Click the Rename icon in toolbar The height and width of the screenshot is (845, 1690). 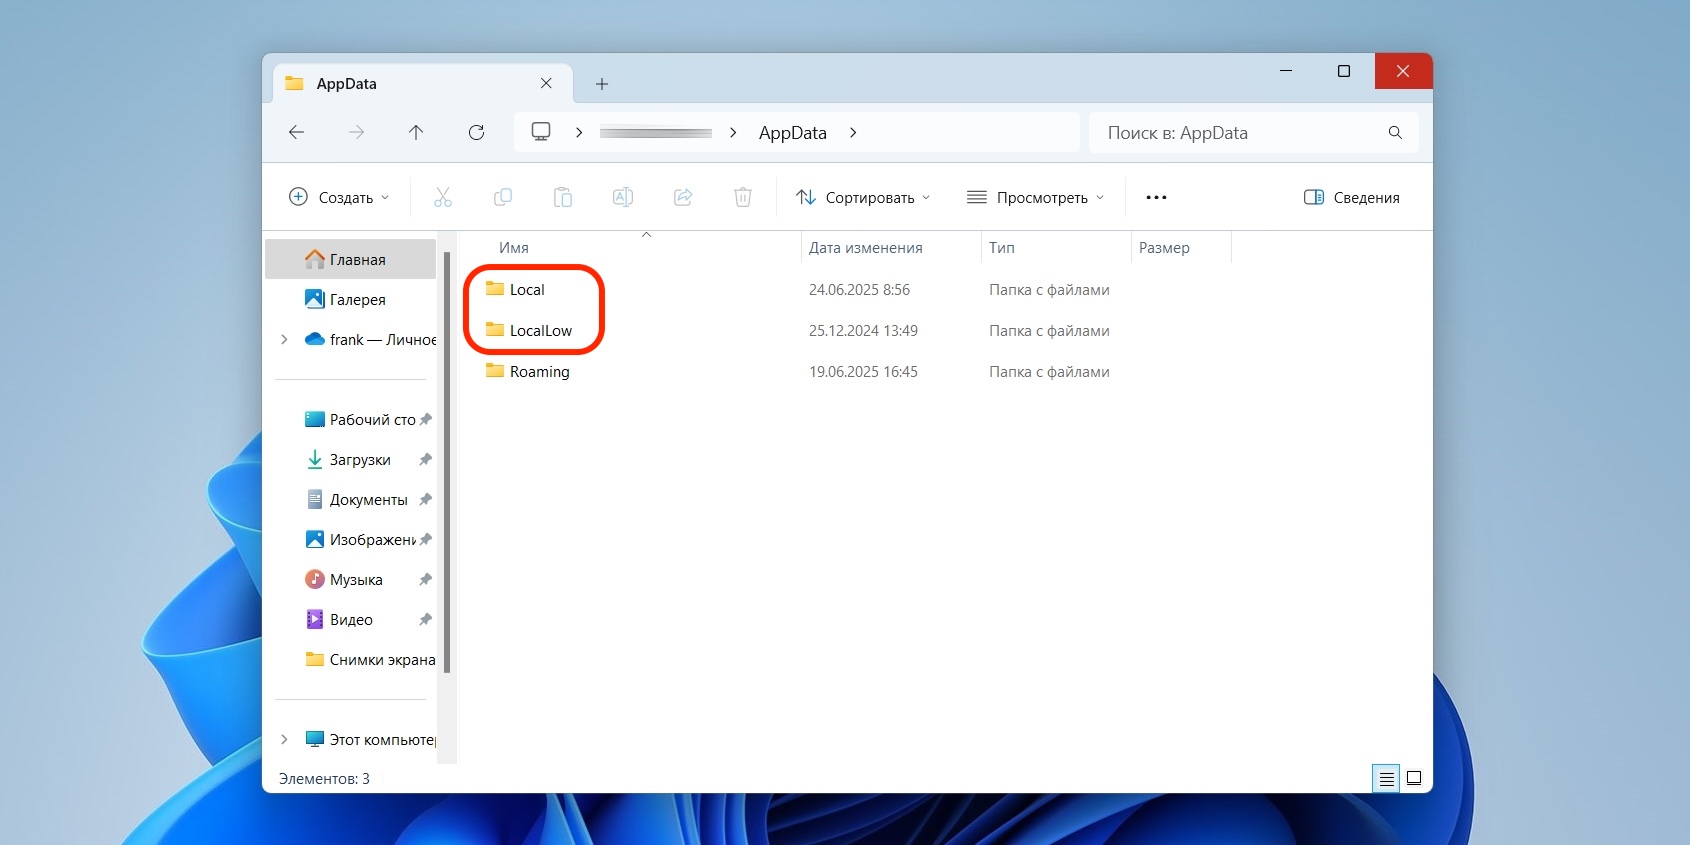623,197
